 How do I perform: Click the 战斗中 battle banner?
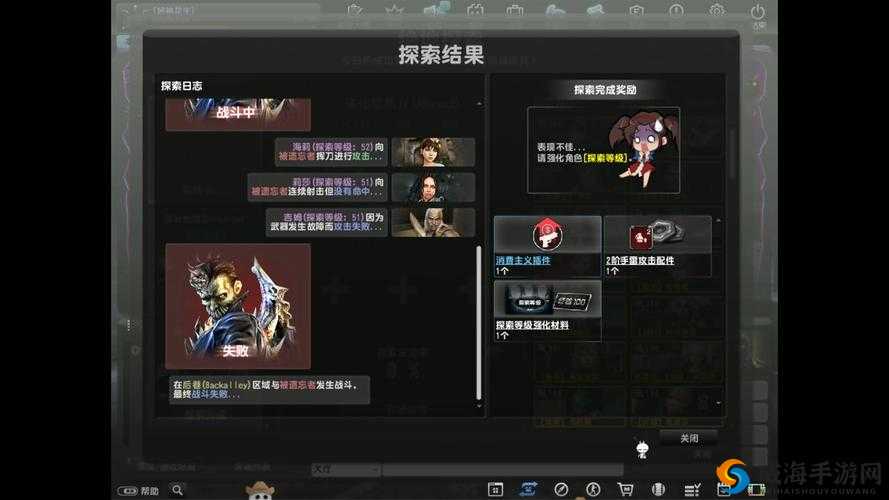[238, 115]
